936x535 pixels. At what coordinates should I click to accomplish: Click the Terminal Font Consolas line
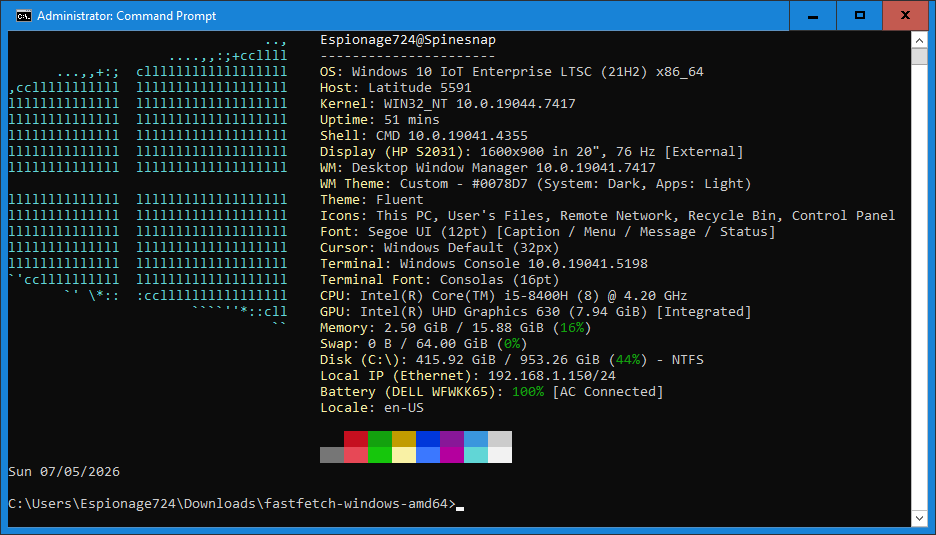click(x=439, y=279)
